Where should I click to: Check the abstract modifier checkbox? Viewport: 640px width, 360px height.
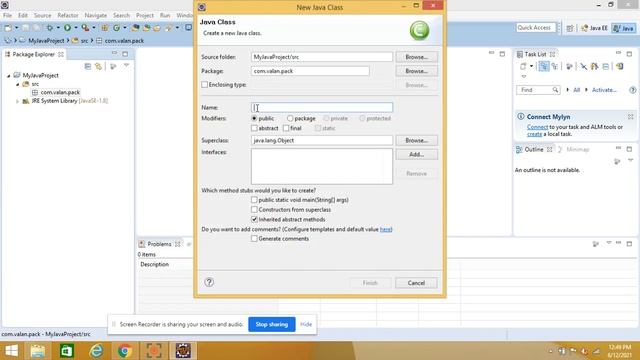254,128
